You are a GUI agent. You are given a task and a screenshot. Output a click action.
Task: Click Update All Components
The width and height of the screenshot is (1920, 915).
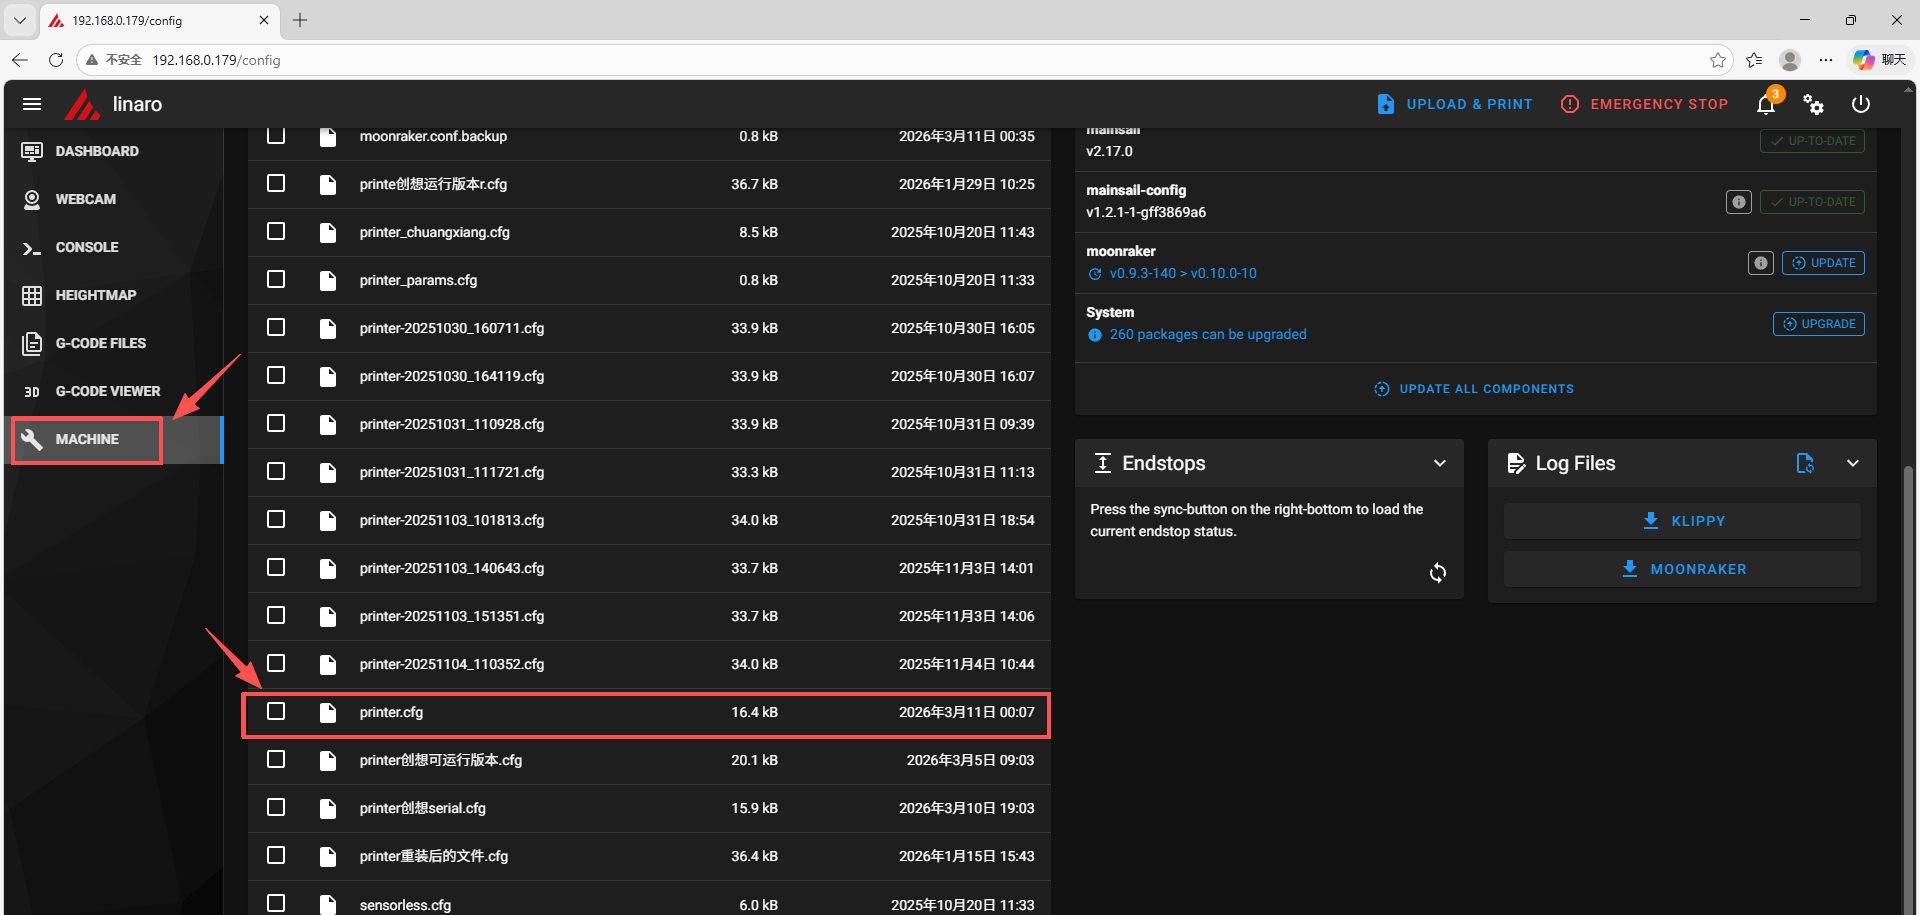point(1474,389)
